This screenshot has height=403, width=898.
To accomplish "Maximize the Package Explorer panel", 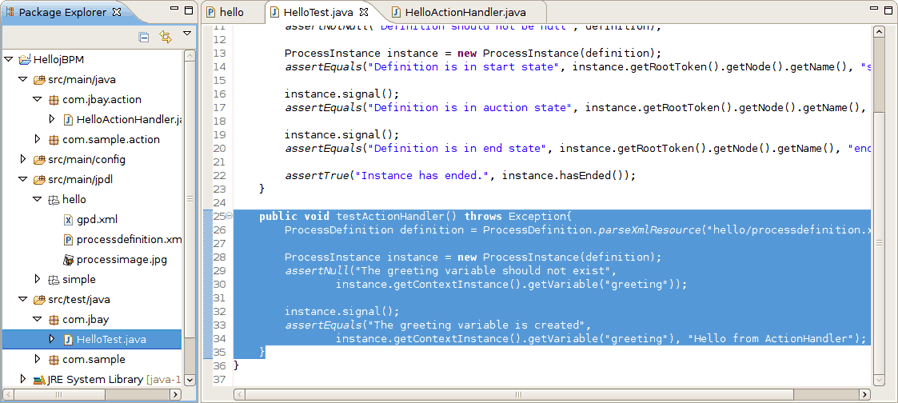I will [189, 10].
